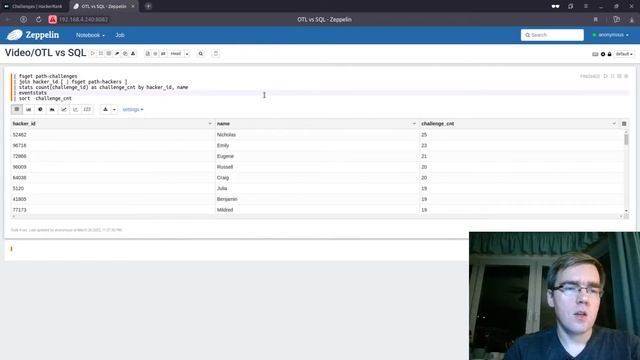Open browser downloads icon
The image size is (640, 360).
[631, 19]
